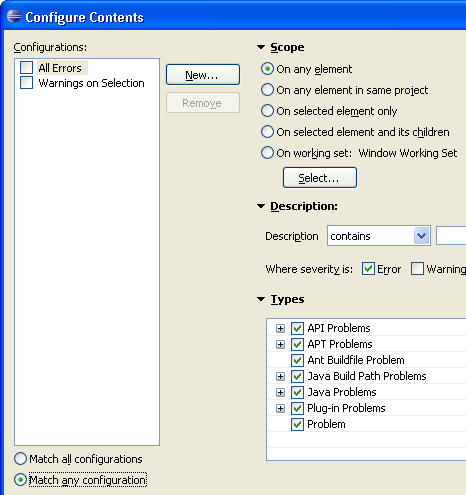Uncheck the Java Problems checkbox
Image resolution: width=466 pixels, height=495 pixels.
click(297, 392)
